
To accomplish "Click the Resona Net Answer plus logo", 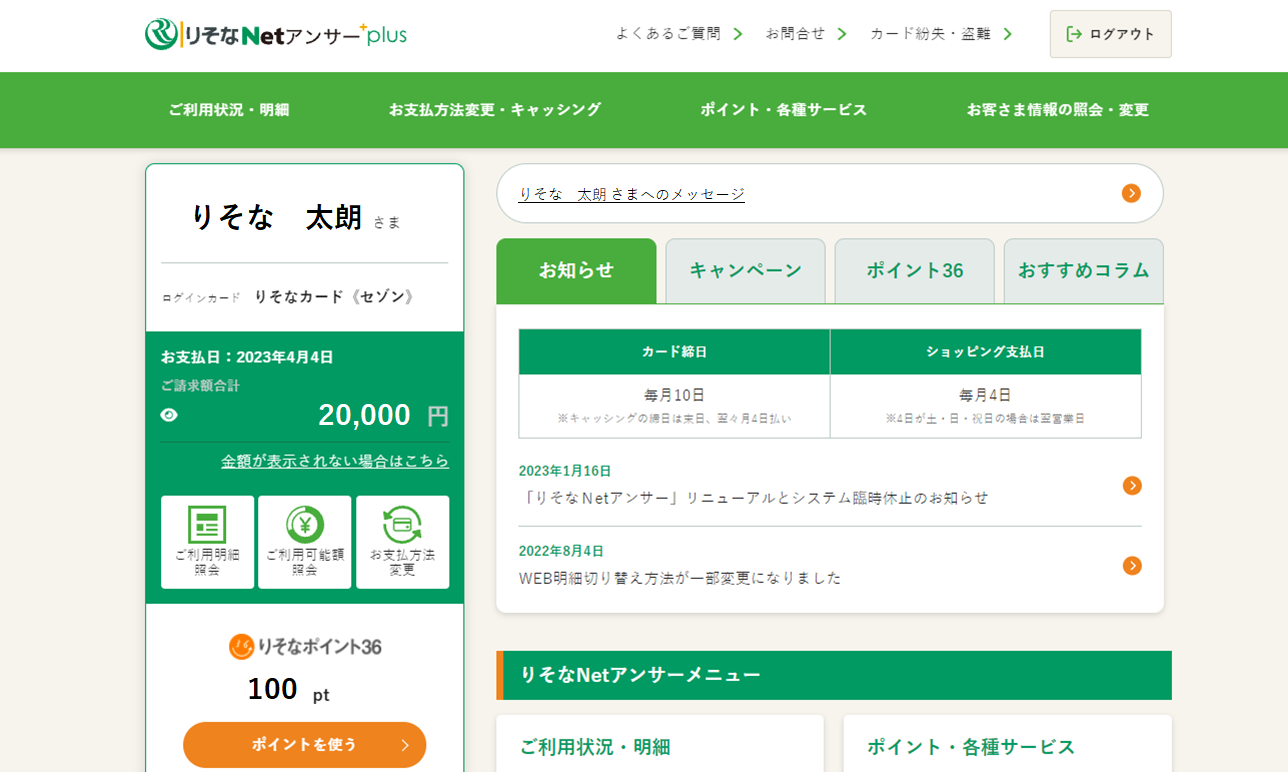I will pos(276,34).
